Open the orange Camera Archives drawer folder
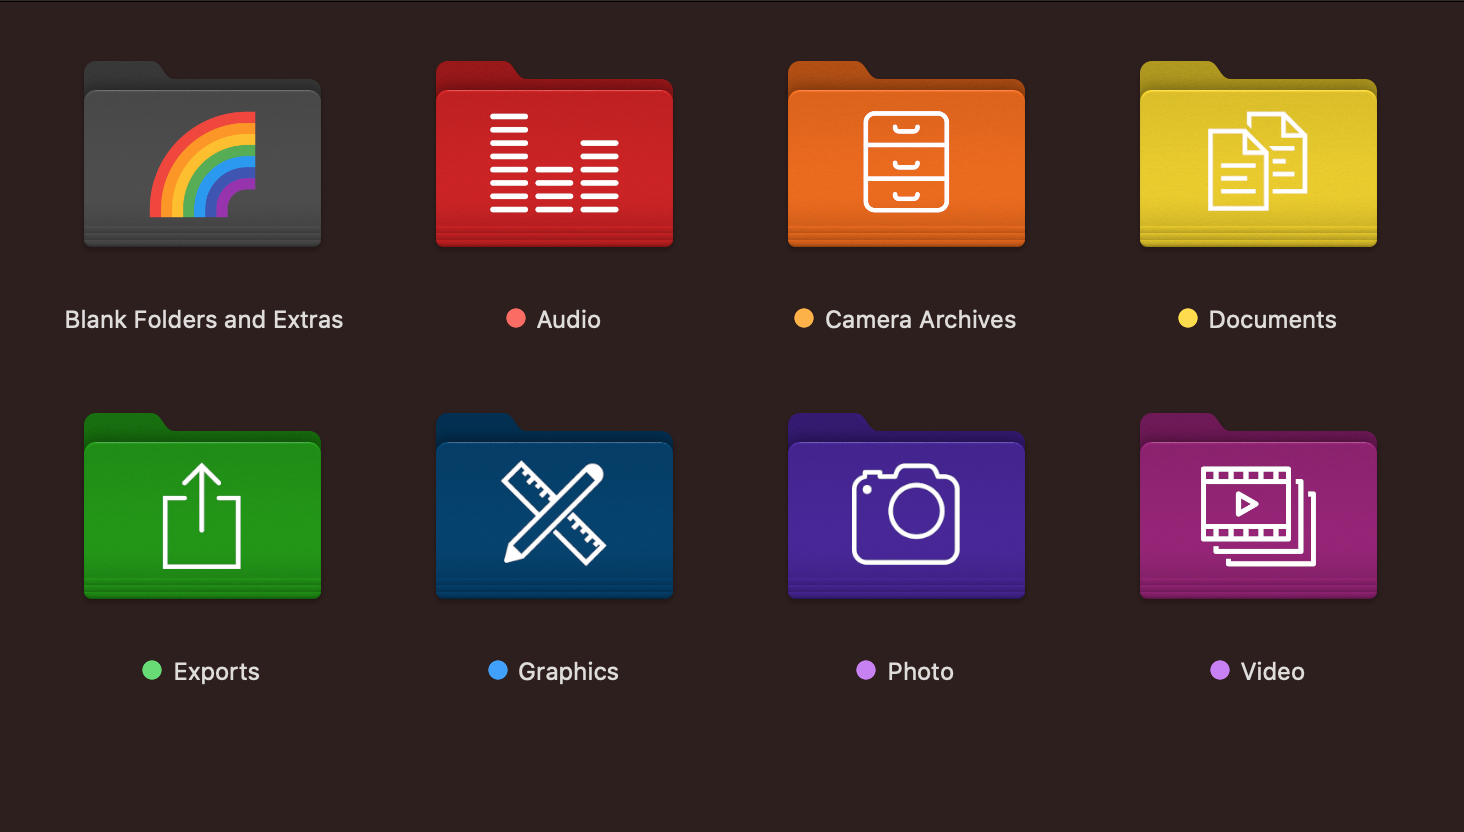The image size is (1464, 832). 906,155
